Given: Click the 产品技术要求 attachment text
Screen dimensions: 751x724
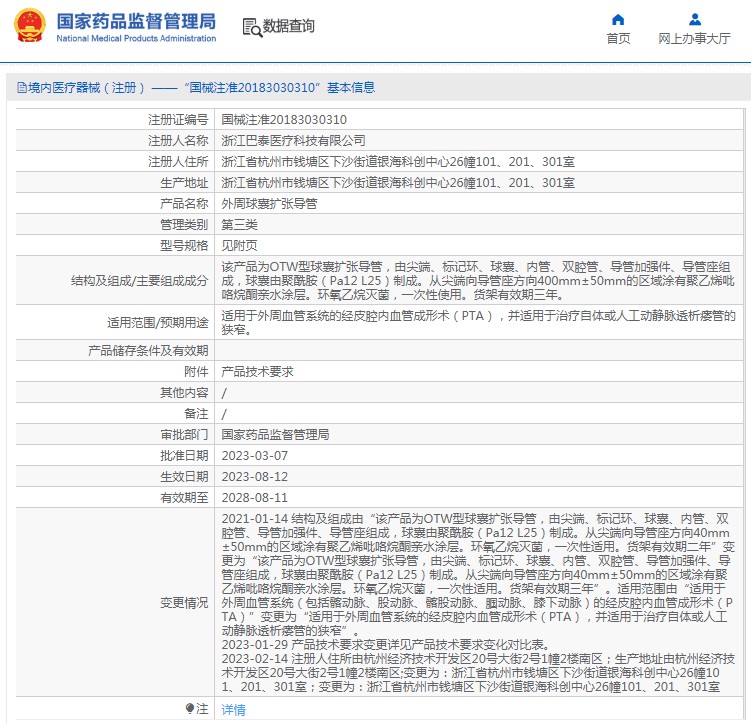Looking at the screenshot, I should click(258, 372).
